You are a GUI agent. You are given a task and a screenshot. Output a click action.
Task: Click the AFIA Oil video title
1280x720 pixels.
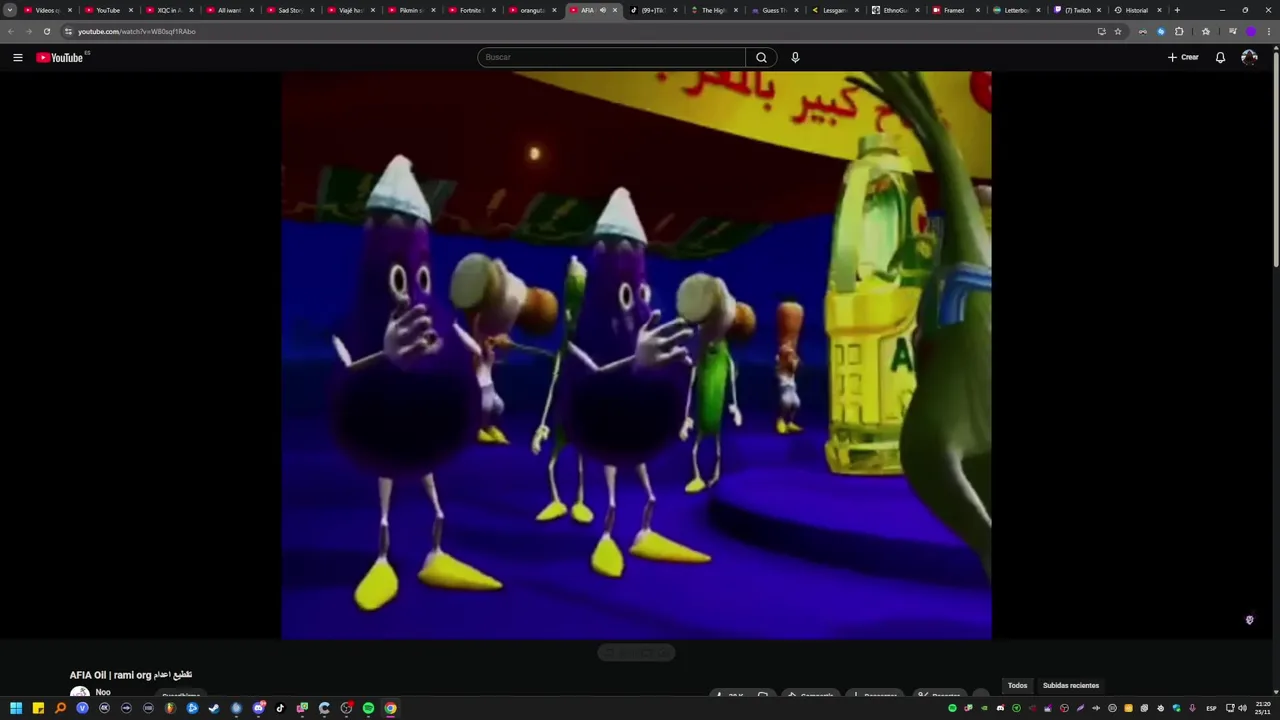(x=130, y=675)
